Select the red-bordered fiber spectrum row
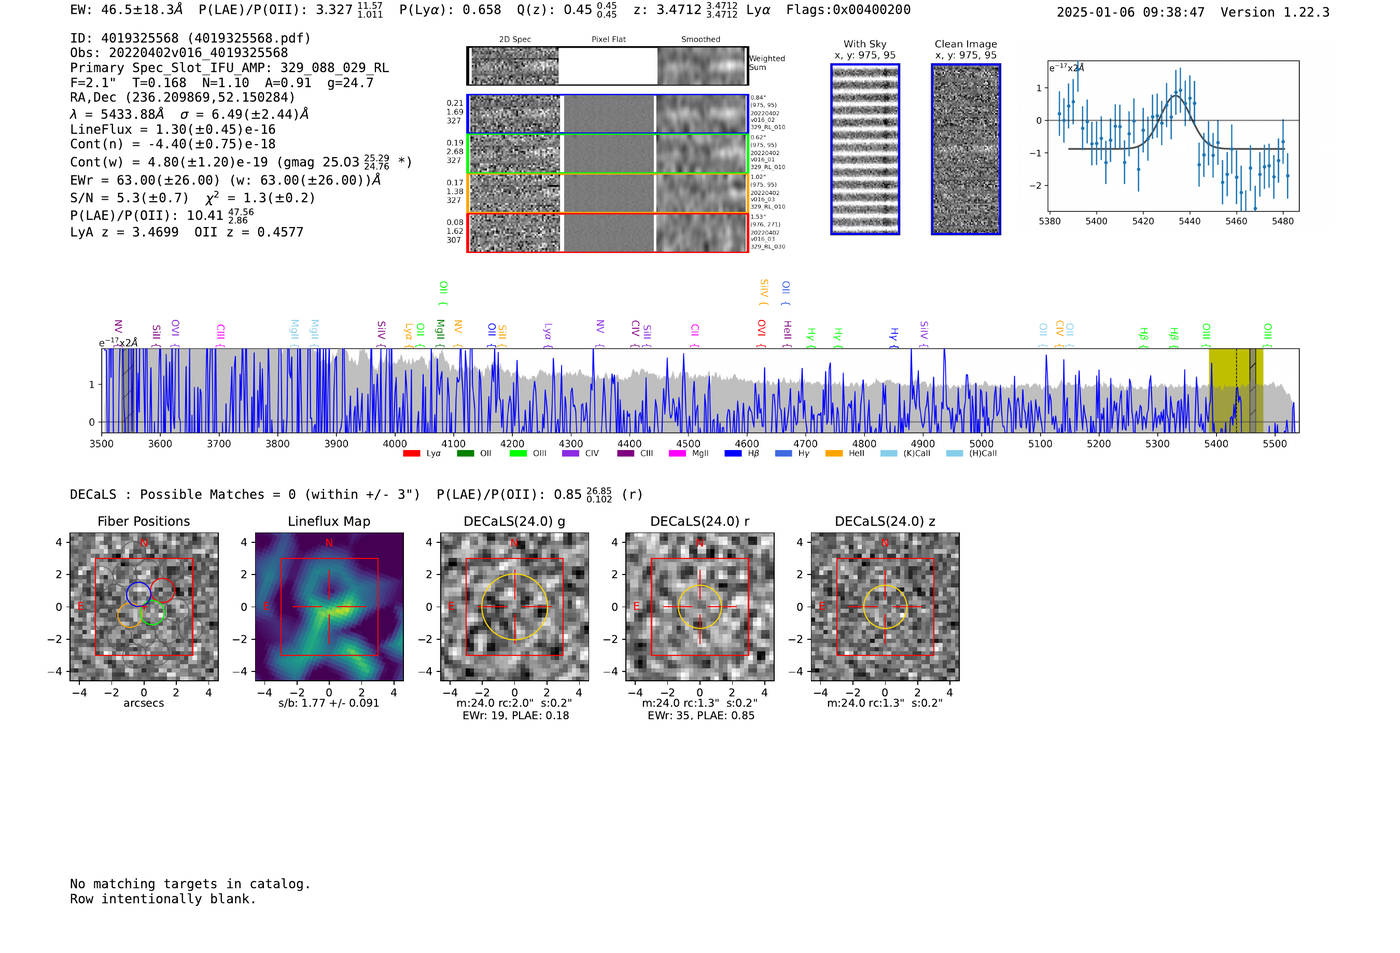This screenshot has height=953, width=1400. coord(607,232)
